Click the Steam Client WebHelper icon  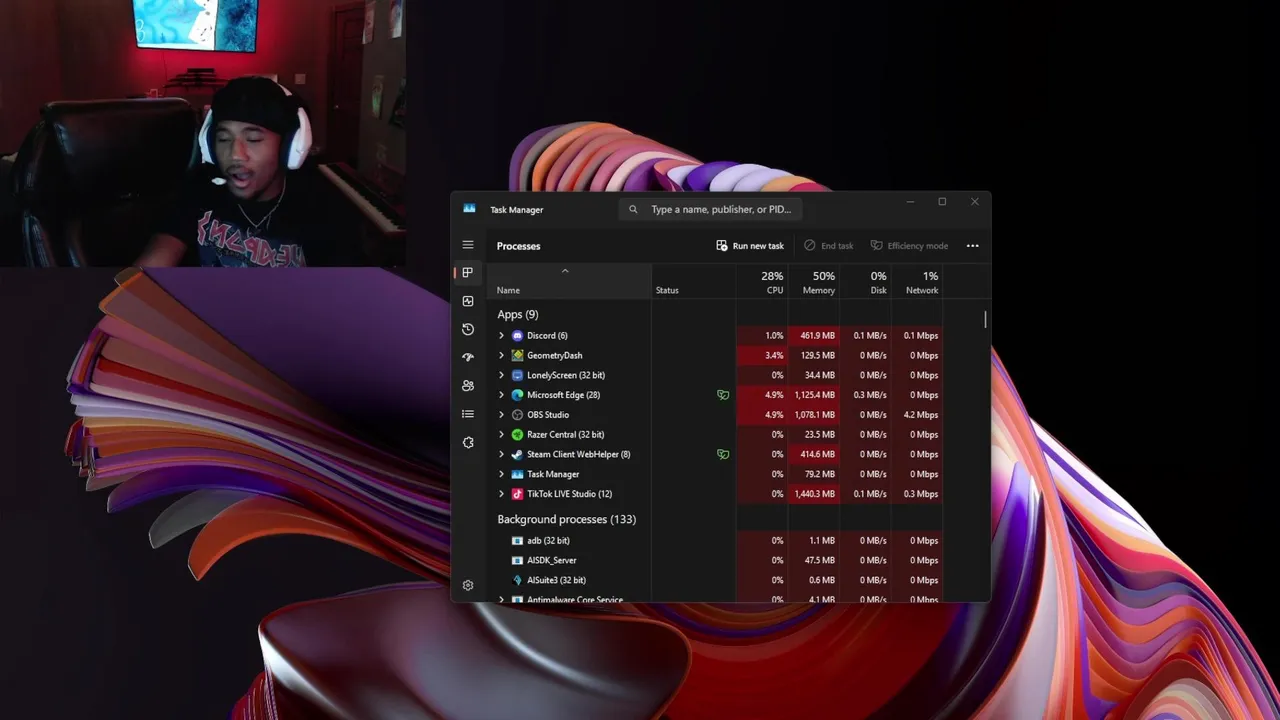tap(517, 454)
